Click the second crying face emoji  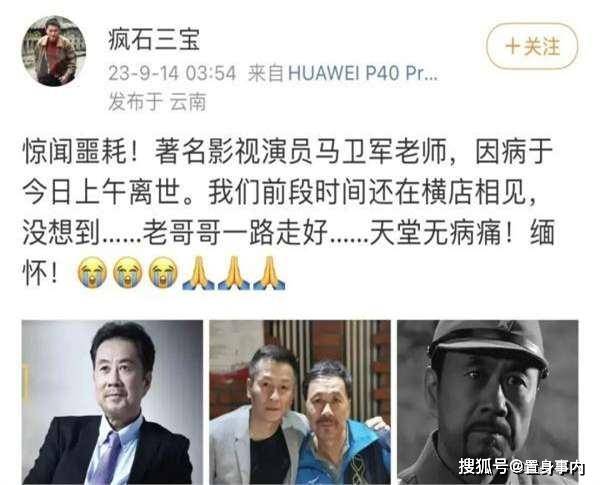tap(127, 272)
